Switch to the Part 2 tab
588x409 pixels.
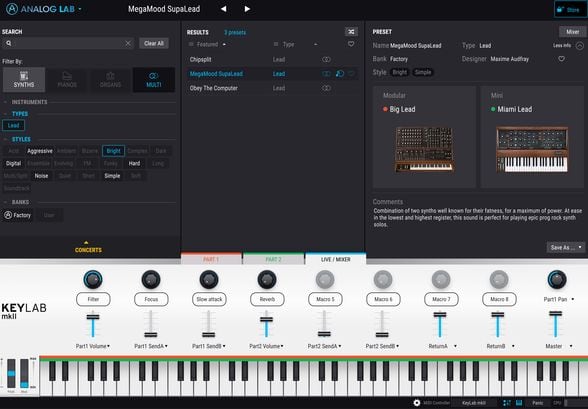[273, 259]
